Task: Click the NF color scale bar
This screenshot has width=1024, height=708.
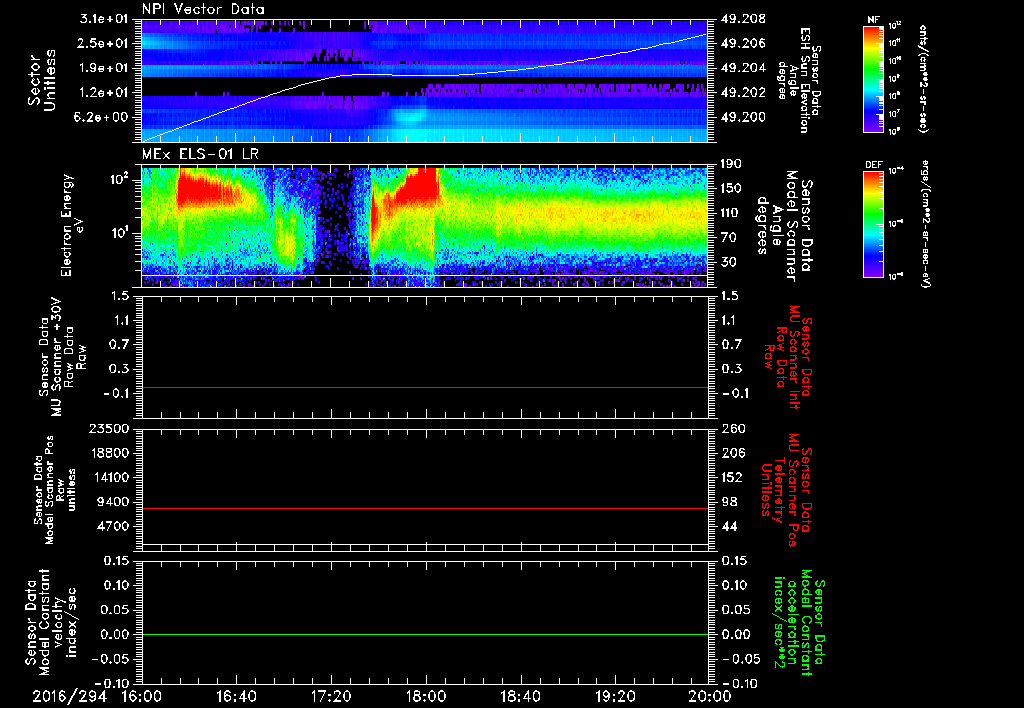Action: (x=873, y=79)
